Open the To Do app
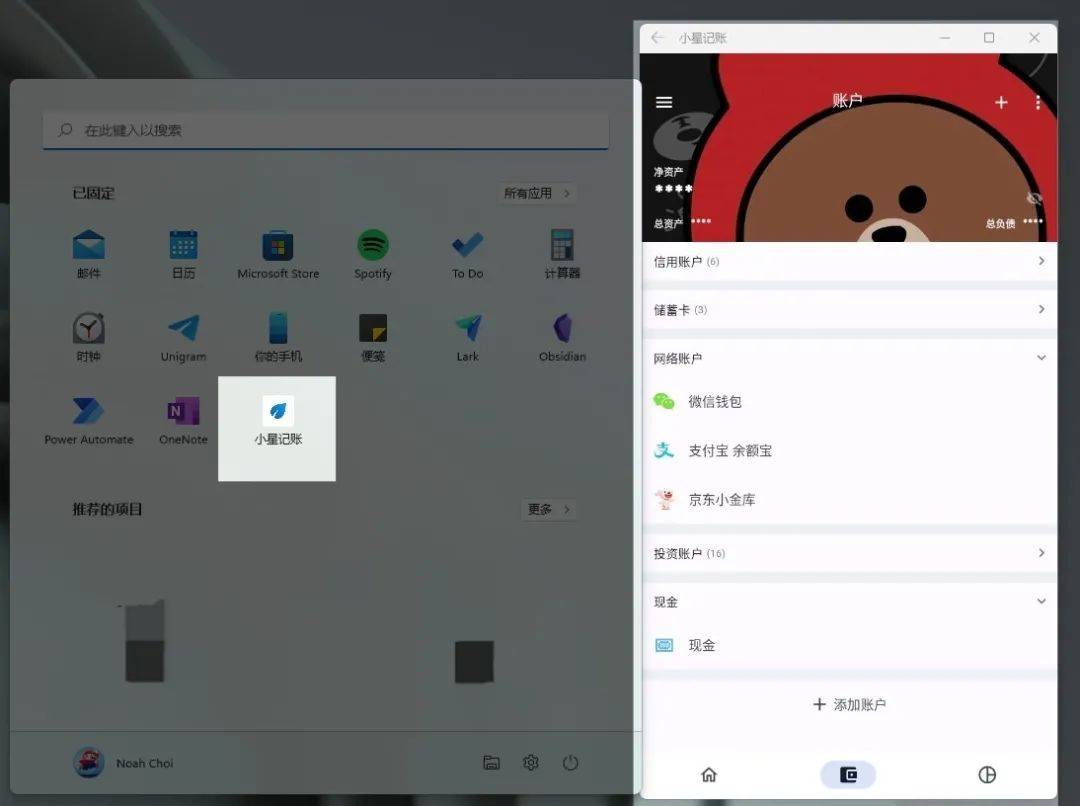This screenshot has width=1080, height=806. click(468, 254)
